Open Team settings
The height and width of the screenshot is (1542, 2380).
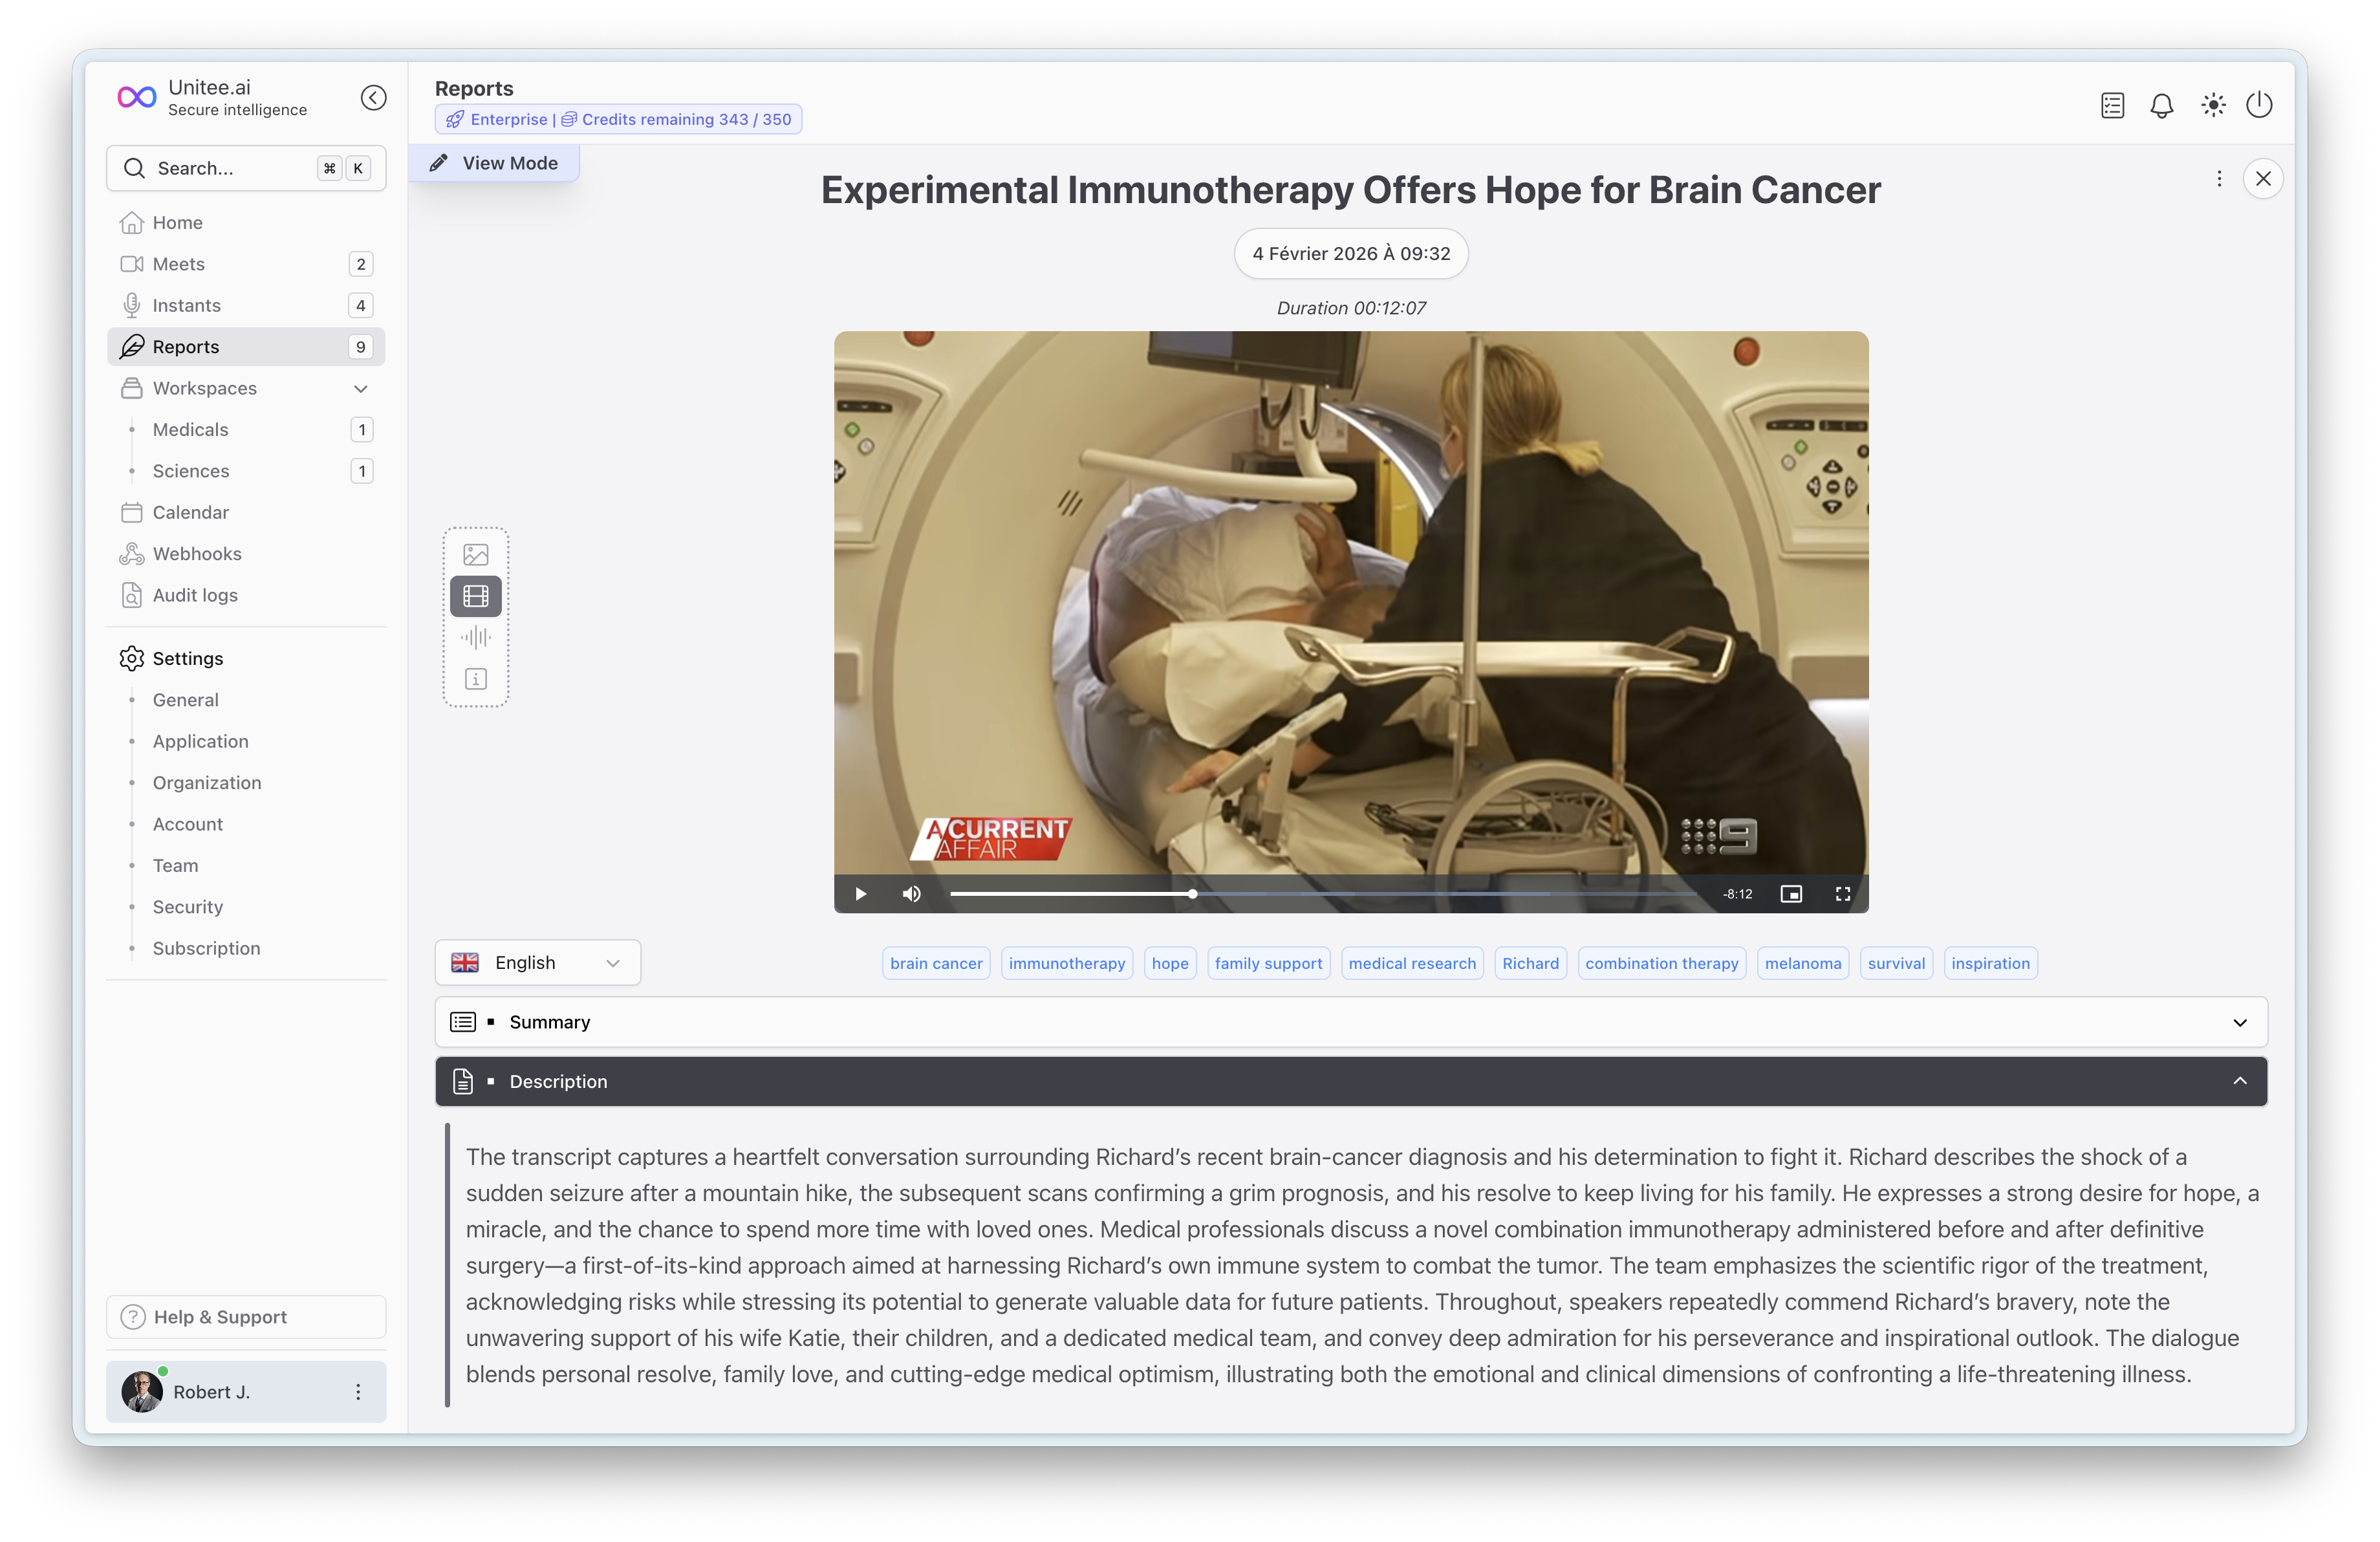tap(176, 866)
